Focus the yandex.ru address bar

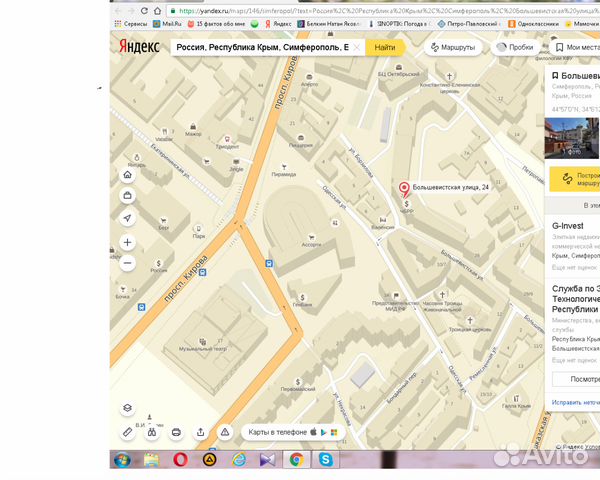(x=383, y=11)
